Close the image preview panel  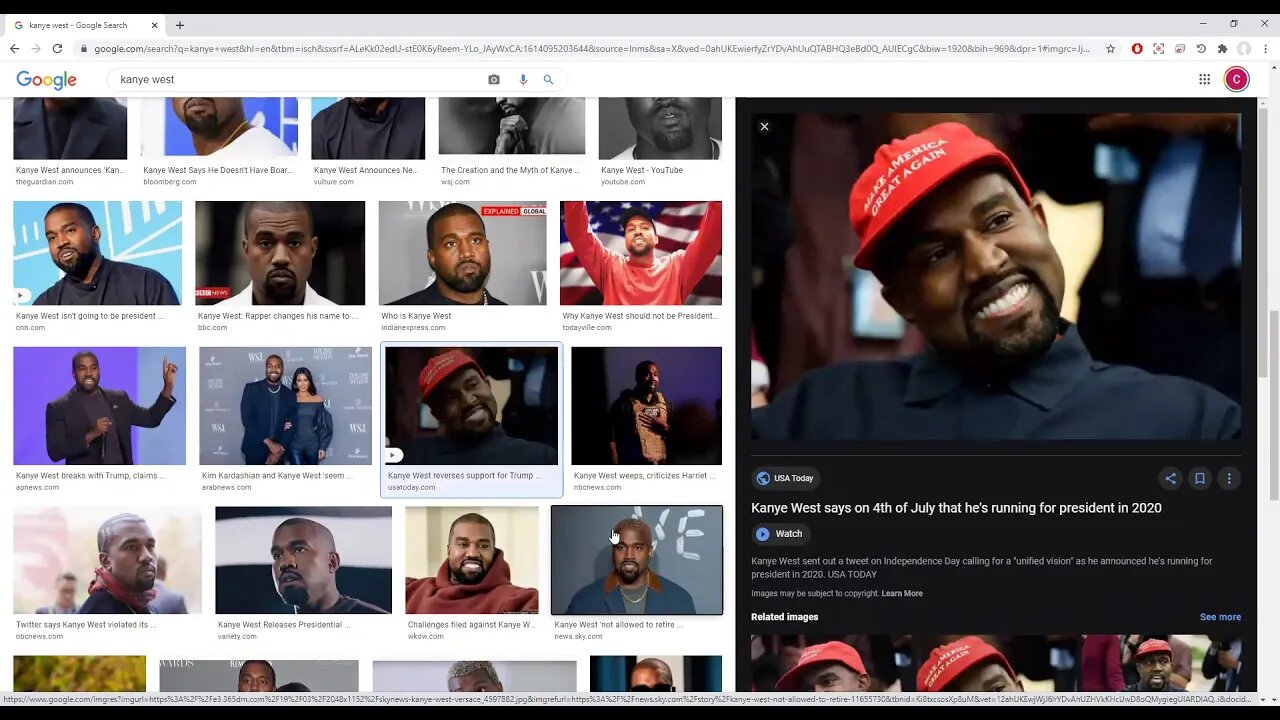[x=764, y=127]
